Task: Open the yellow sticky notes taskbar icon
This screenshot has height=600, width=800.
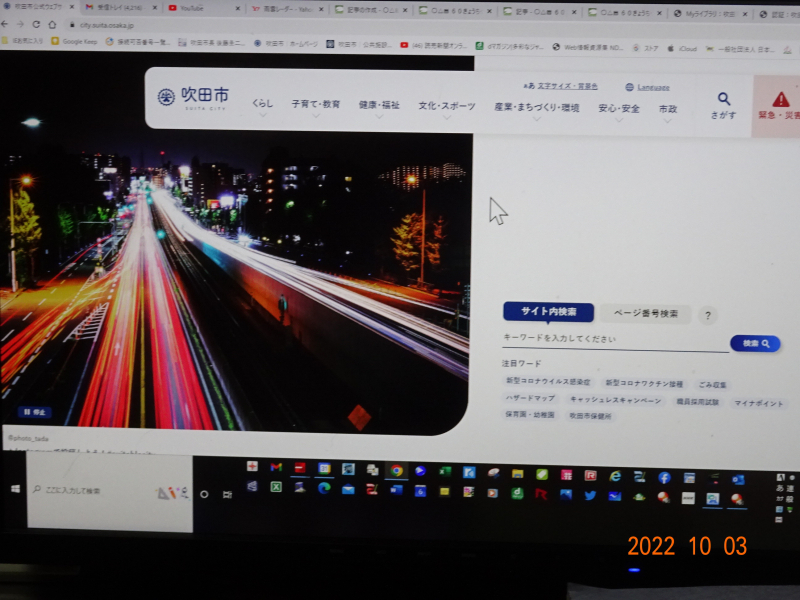Action: pos(444,492)
